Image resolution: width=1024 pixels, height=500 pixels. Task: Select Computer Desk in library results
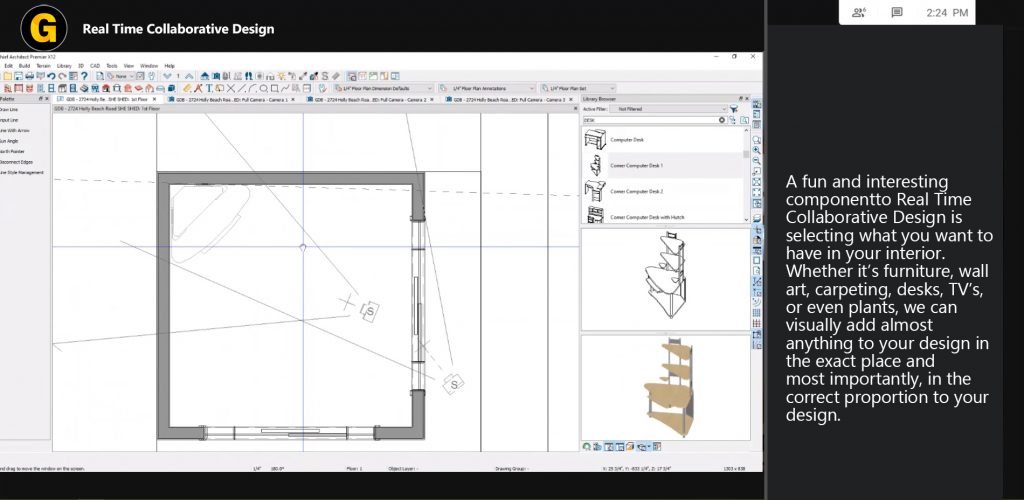pyautogui.click(x=662, y=140)
